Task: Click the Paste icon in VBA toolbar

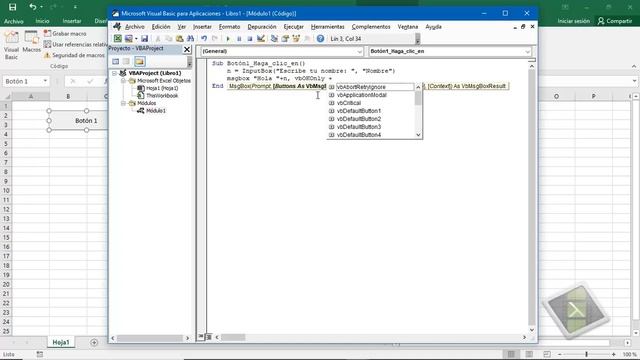Action: coord(179,38)
